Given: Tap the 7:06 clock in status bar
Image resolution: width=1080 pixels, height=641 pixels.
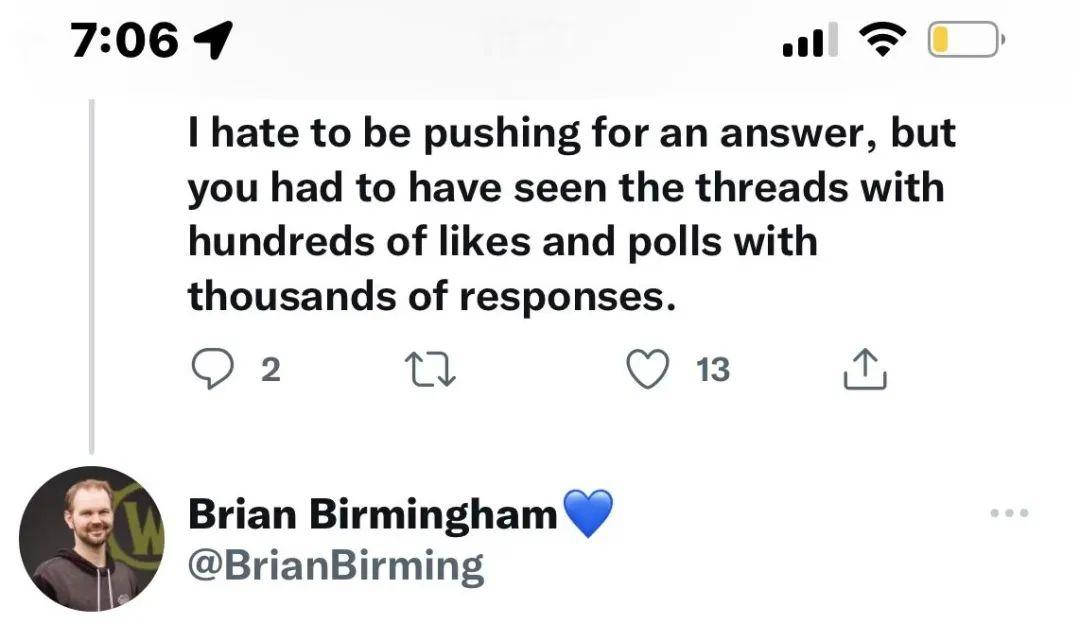Looking at the screenshot, I should pyautogui.click(x=126, y=41).
